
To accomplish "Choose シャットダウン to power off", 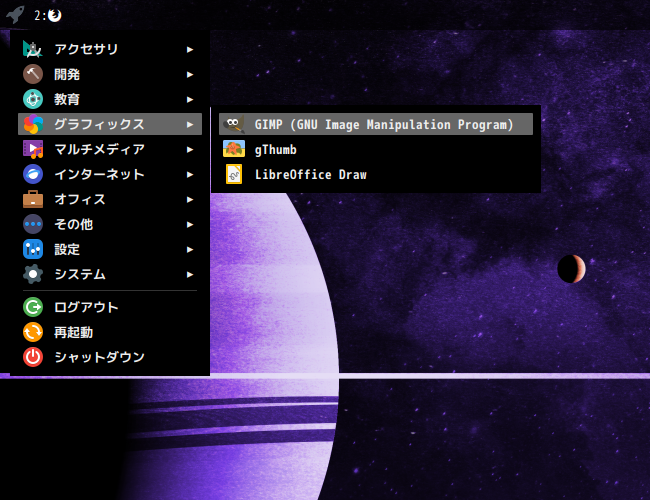I will 110,357.
